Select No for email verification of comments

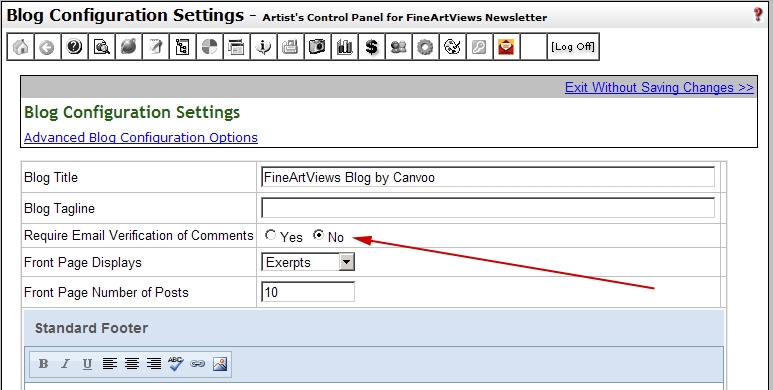318,235
